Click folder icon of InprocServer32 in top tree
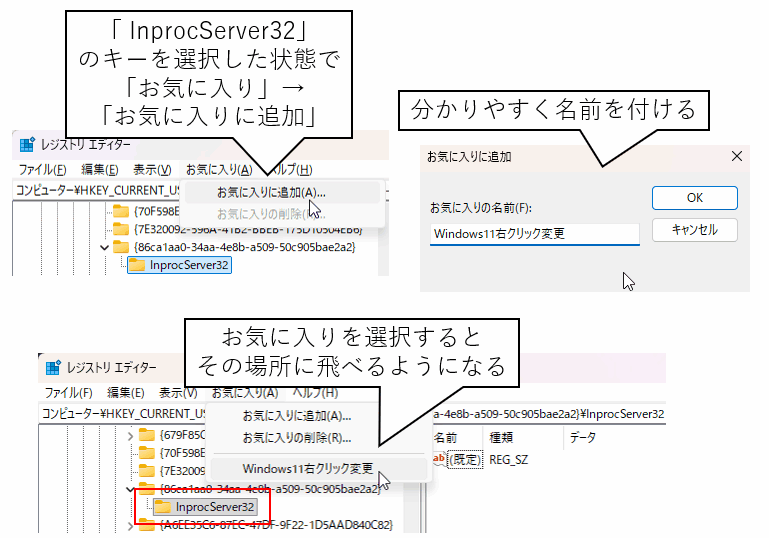Image resolution: width=769 pixels, height=538 pixels. [x=137, y=265]
